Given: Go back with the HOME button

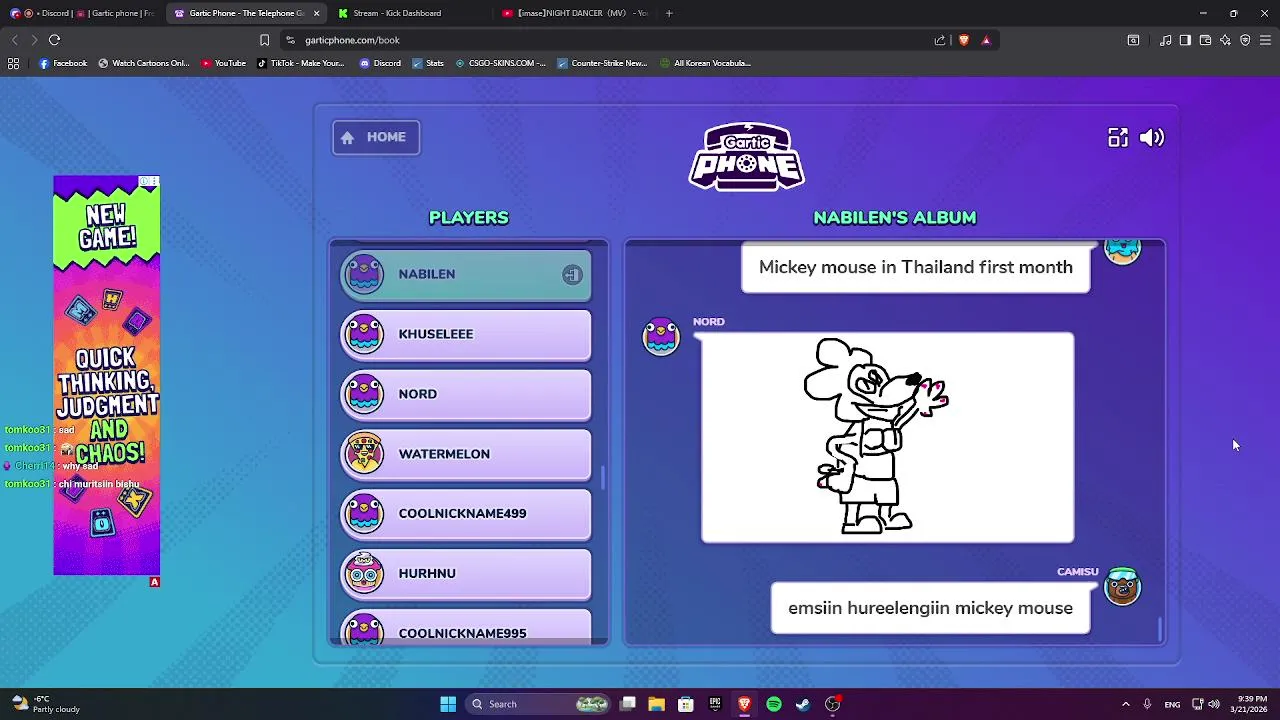Looking at the screenshot, I should pos(376,138).
